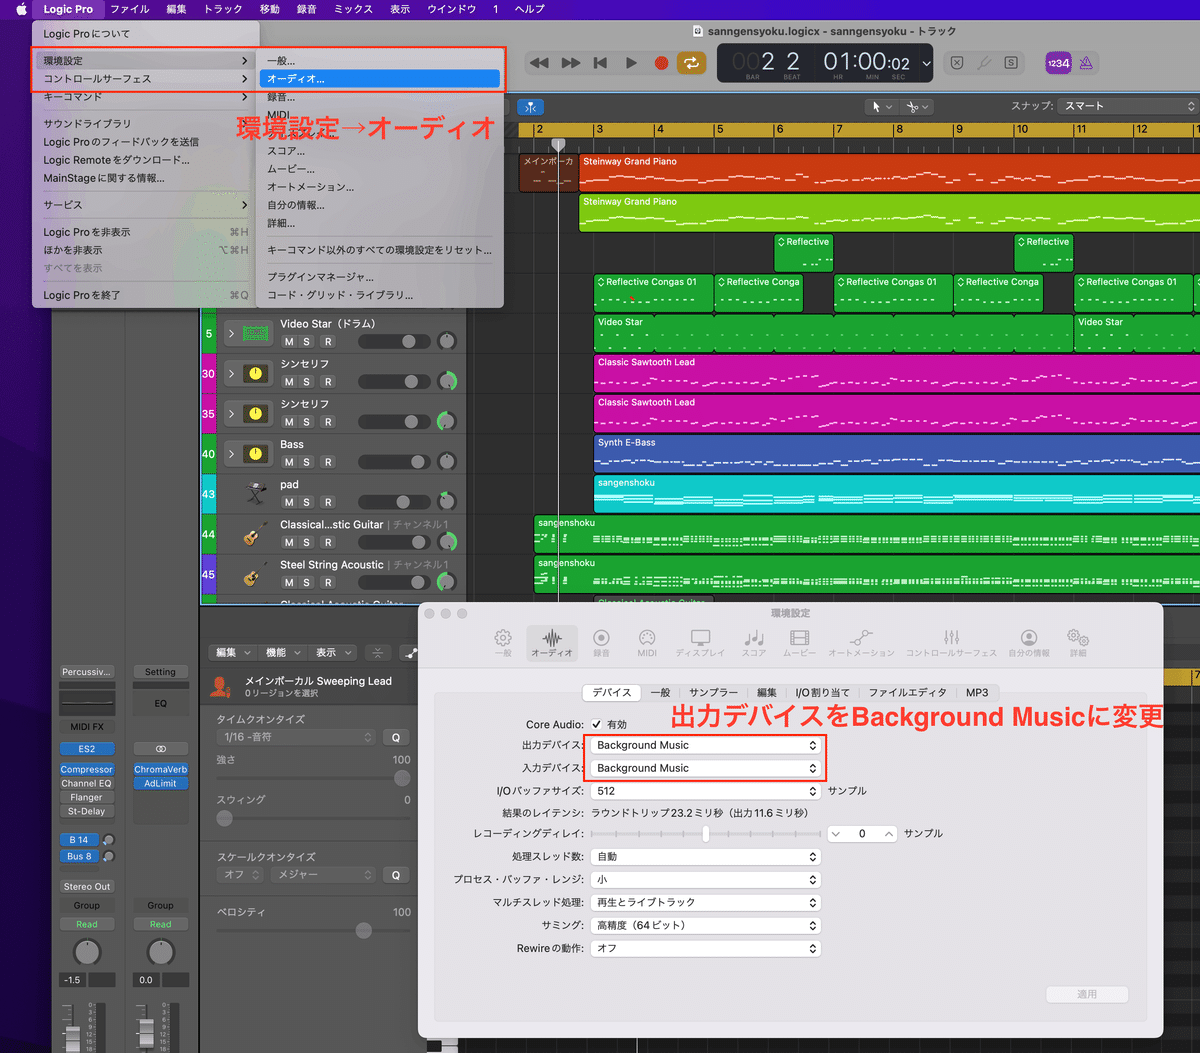Switch to the I/O割り当て tab

pos(823,692)
